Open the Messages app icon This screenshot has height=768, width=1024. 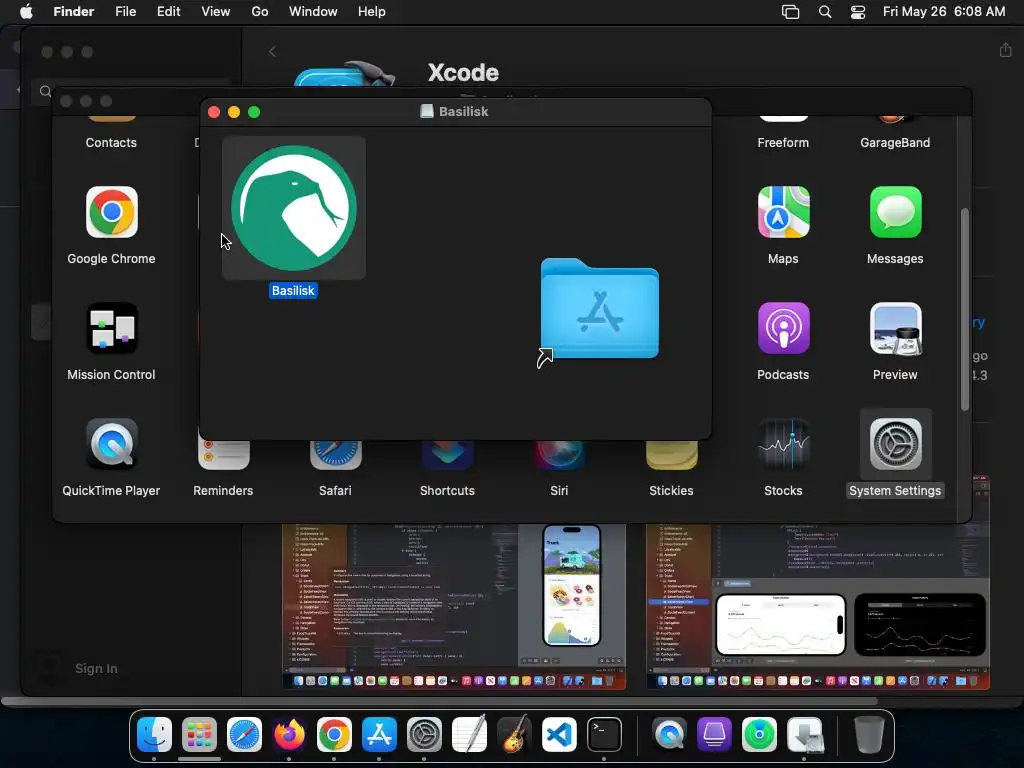[895, 212]
